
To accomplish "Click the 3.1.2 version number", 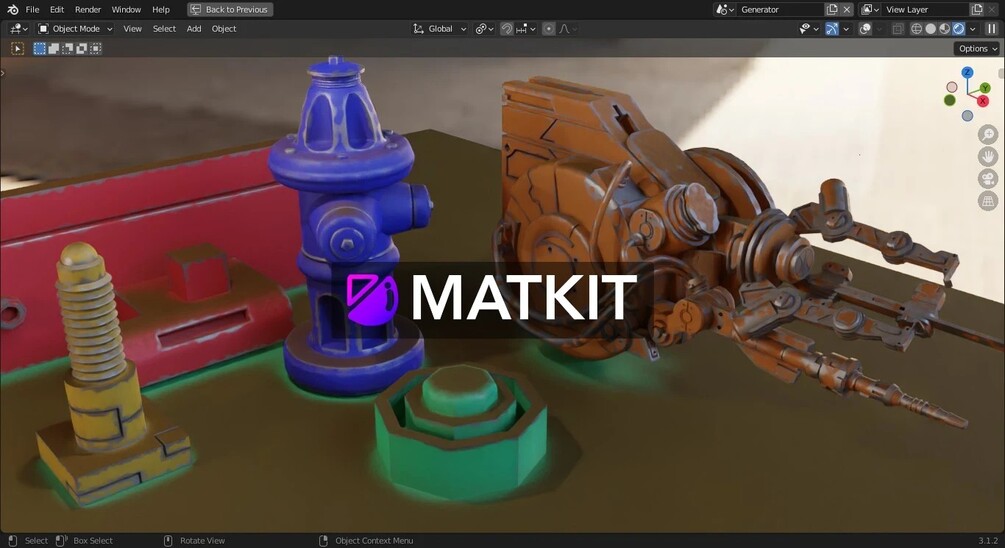I will 988,541.
